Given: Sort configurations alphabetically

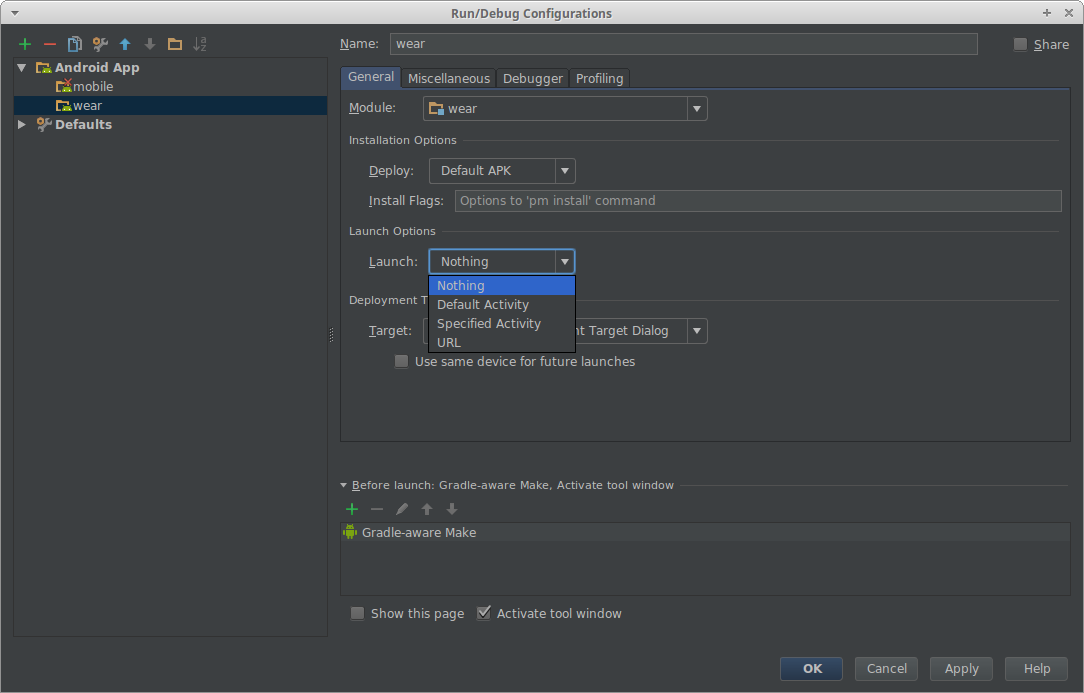Looking at the screenshot, I should point(200,44).
